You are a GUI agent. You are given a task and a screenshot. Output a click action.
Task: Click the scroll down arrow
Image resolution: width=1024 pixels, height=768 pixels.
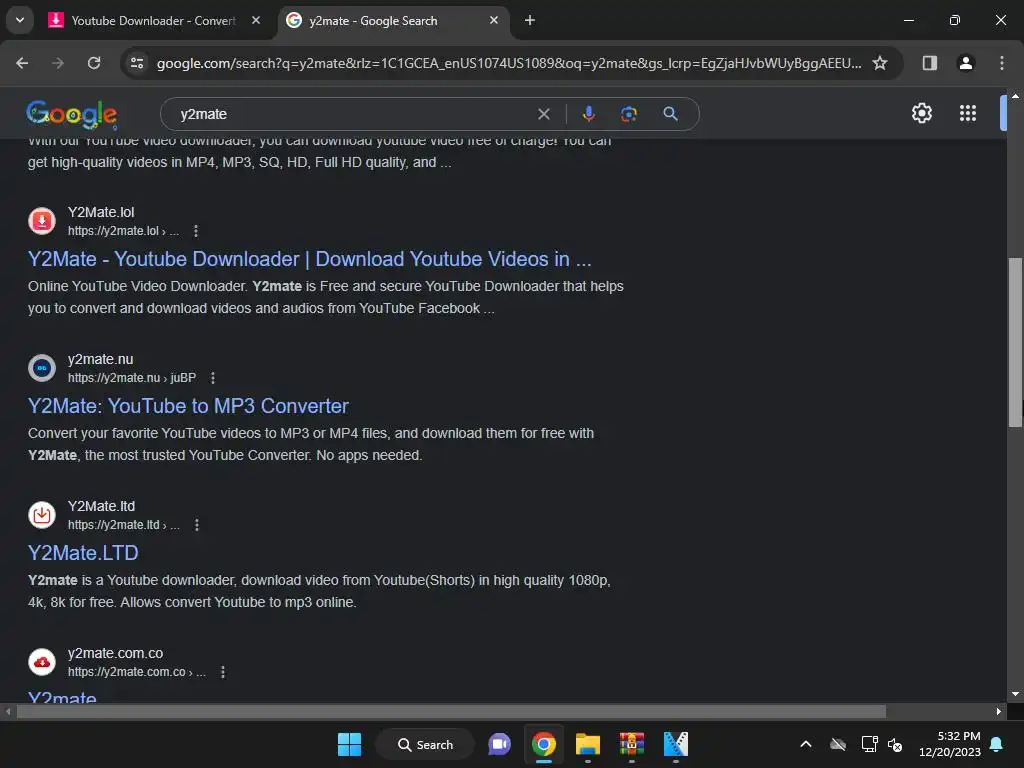coord(1015,694)
